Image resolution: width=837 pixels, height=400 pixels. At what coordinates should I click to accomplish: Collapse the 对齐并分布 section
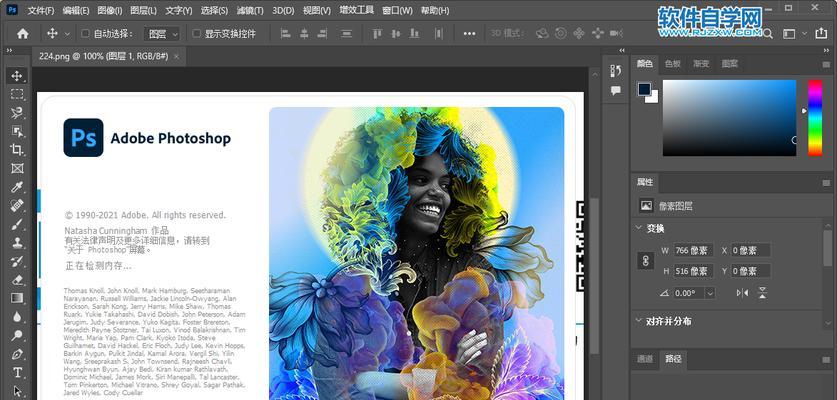(638, 321)
